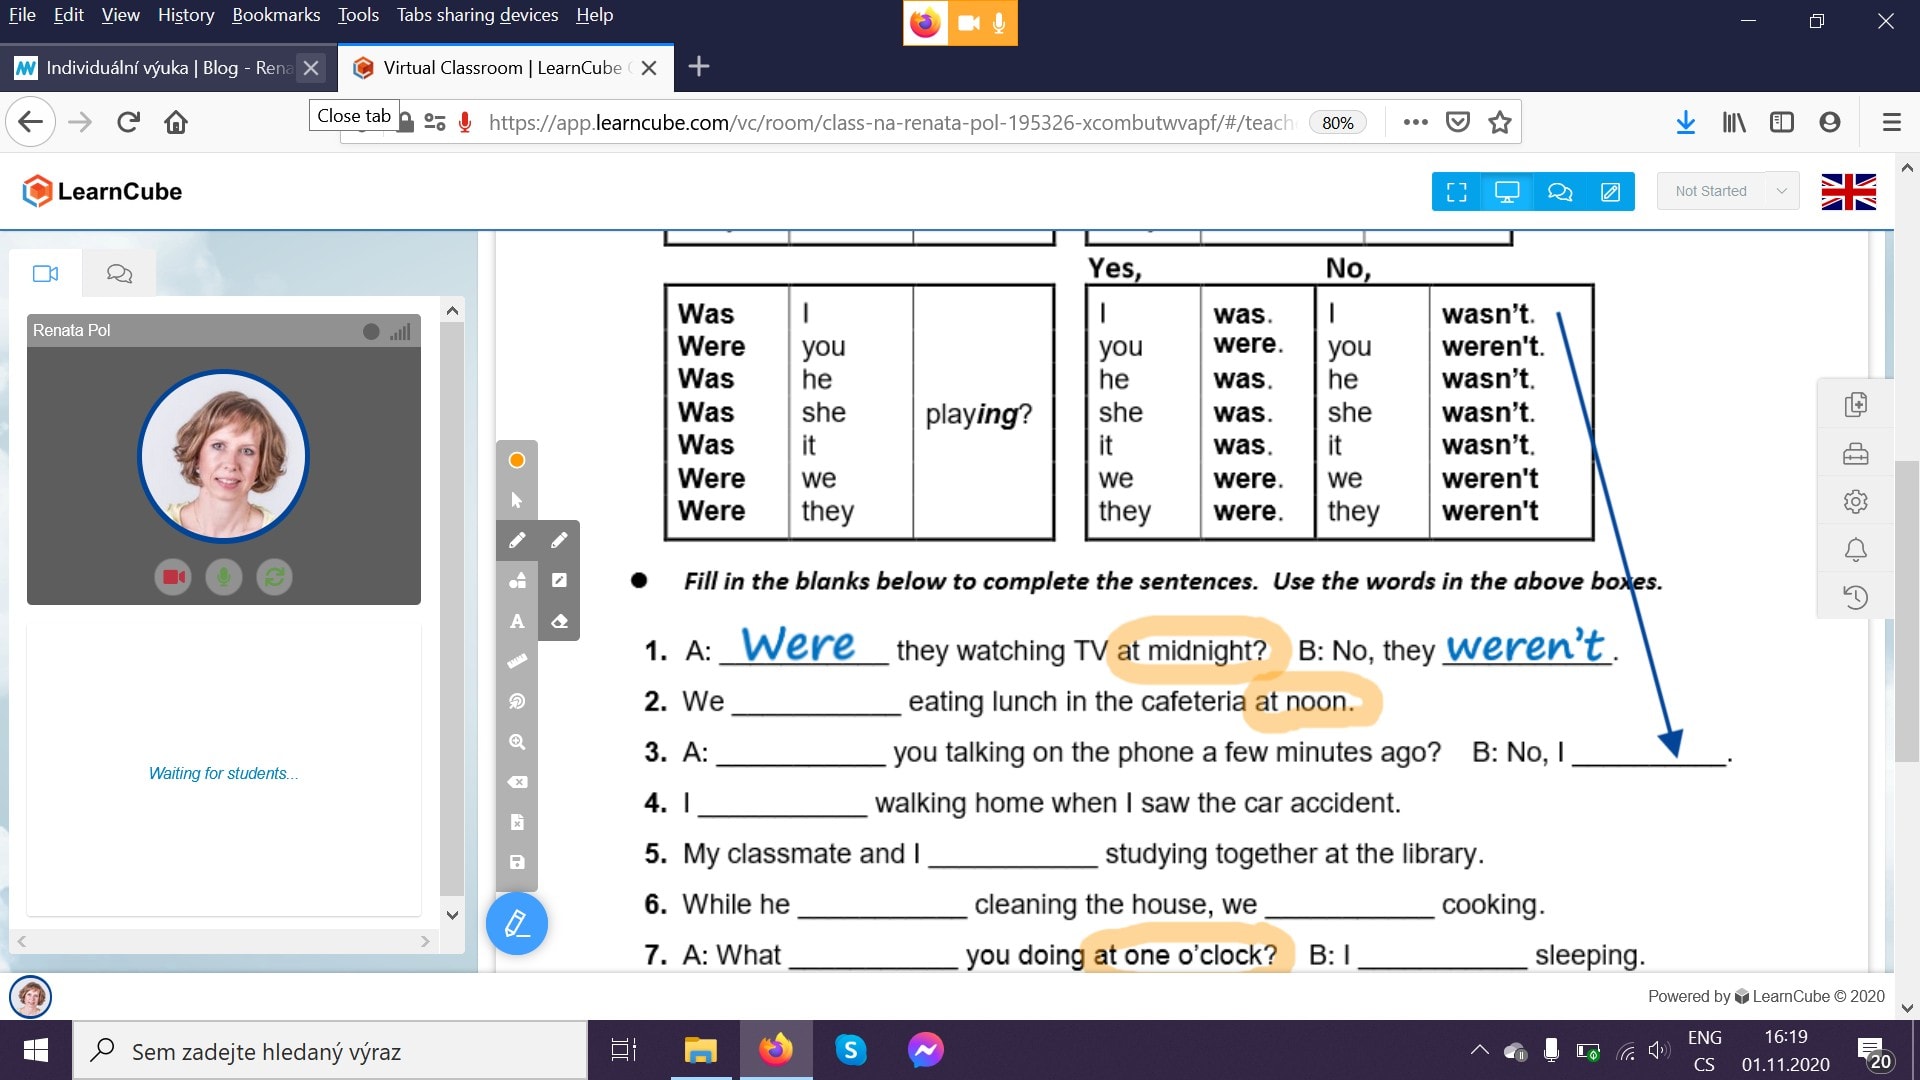Click the save whiteboard icon
The width and height of the screenshot is (1920, 1080).
517,862
